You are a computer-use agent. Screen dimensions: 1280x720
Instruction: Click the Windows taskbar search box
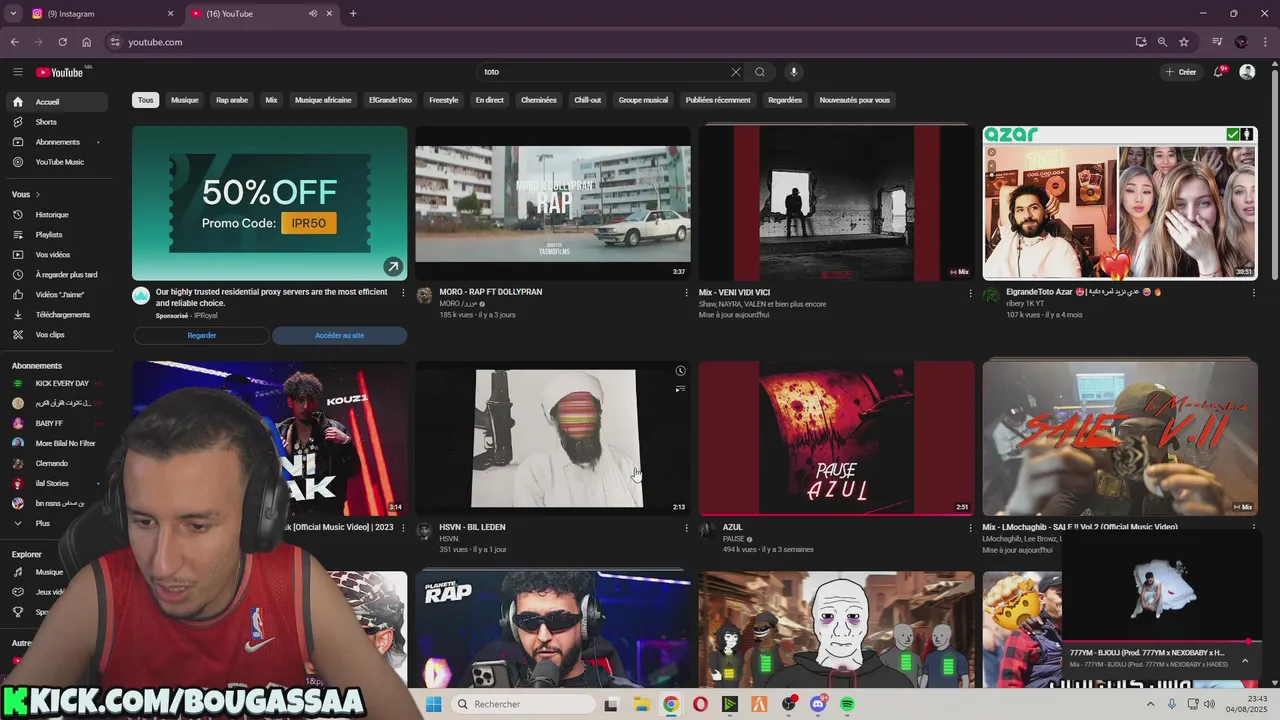click(x=523, y=704)
